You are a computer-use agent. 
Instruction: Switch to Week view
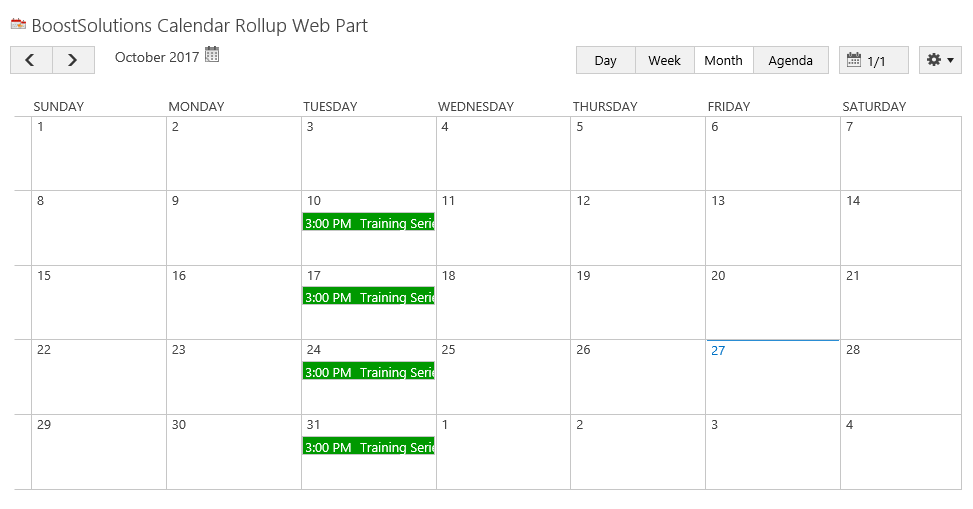665,60
